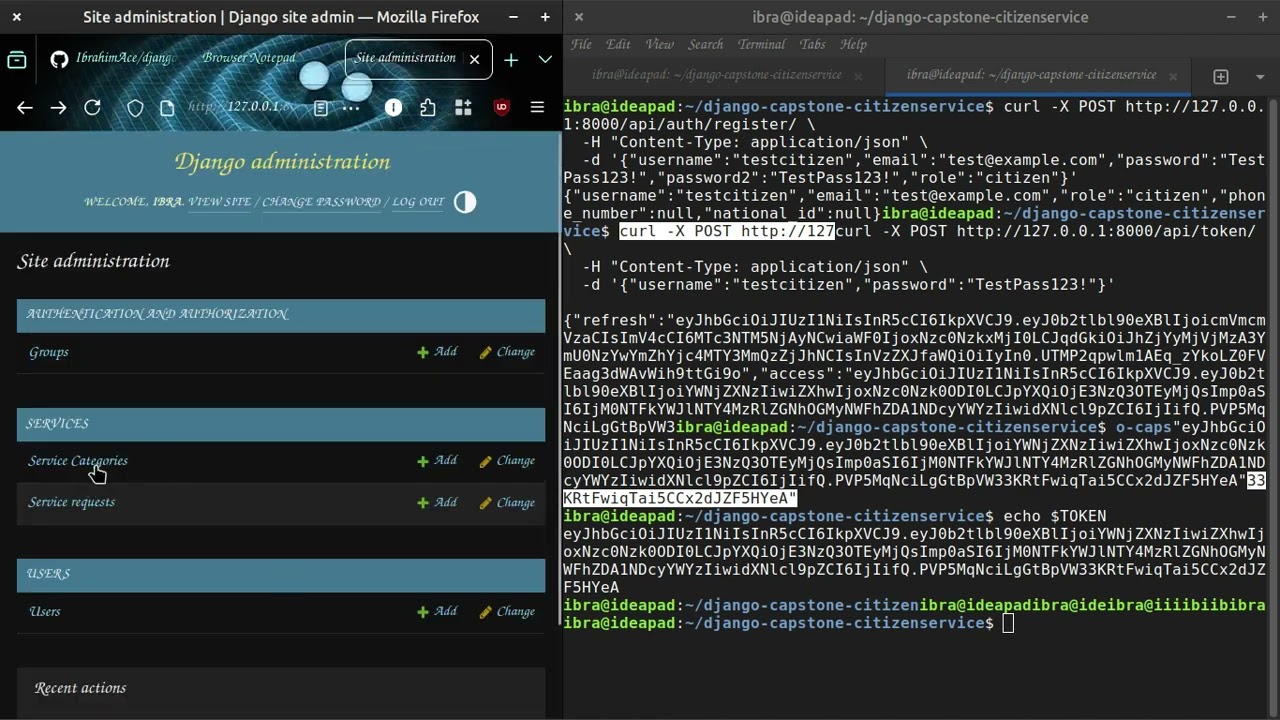Image resolution: width=1280 pixels, height=720 pixels.
Task: Open the terminal View menu
Action: tap(659, 44)
